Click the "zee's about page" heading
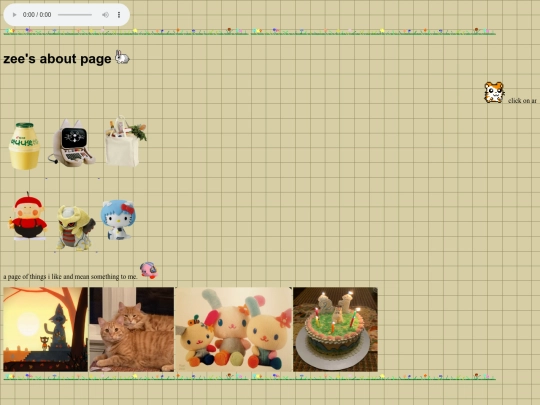The height and width of the screenshot is (405, 540). point(57,59)
